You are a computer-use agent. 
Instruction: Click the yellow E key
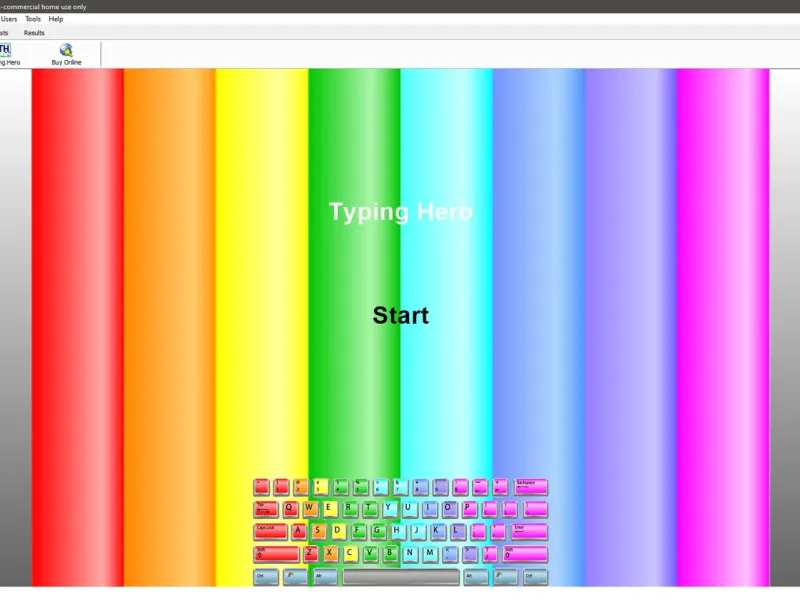(329, 509)
